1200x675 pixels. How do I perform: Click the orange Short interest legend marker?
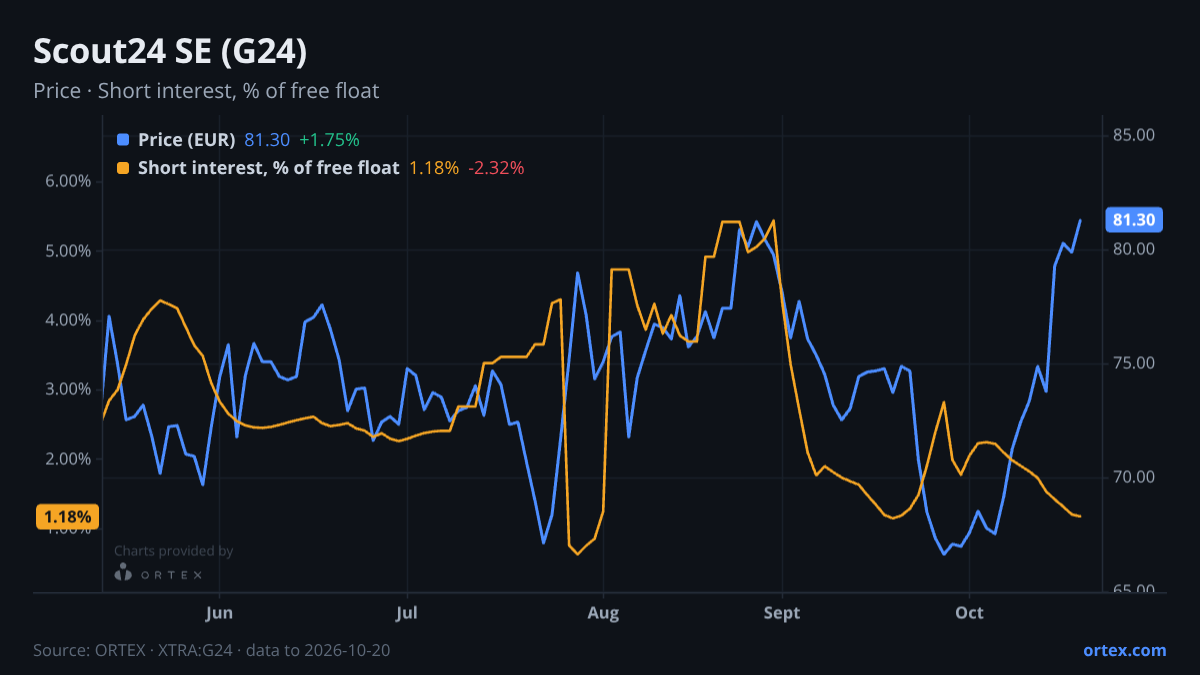tap(123, 168)
